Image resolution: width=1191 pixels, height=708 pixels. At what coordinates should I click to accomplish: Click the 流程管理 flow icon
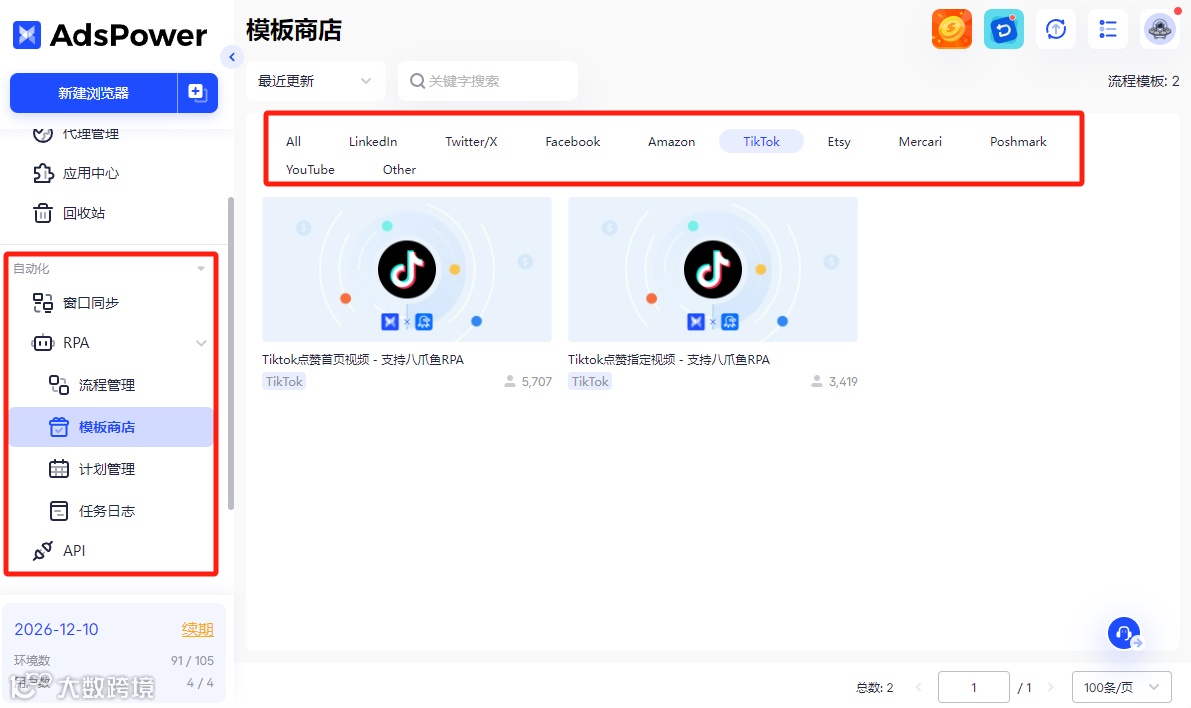(x=58, y=385)
